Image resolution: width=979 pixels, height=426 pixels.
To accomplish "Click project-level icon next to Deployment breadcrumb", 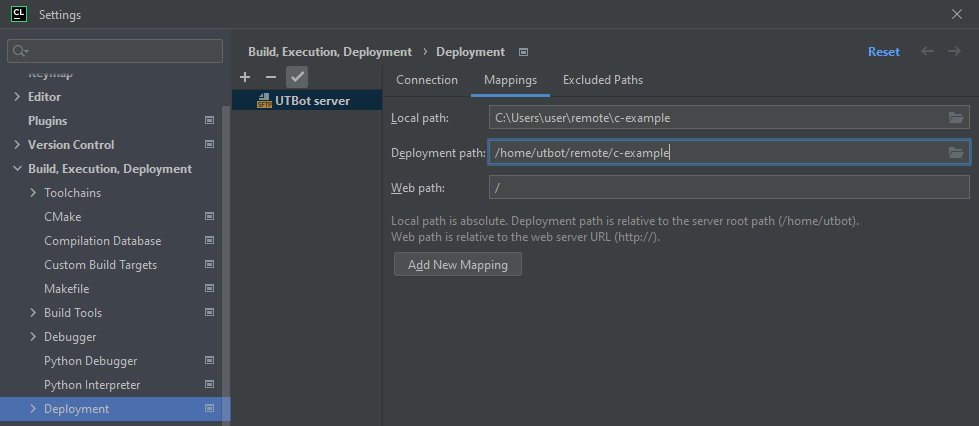I will (523, 52).
